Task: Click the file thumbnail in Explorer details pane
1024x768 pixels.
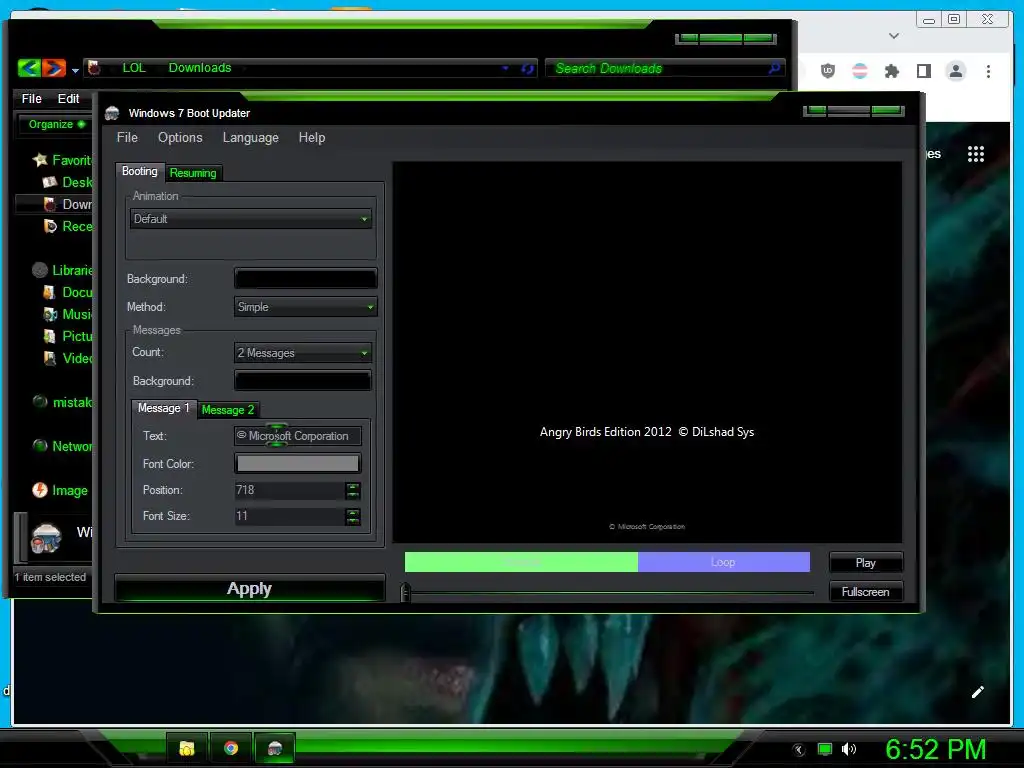Action: tap(46, 537)
